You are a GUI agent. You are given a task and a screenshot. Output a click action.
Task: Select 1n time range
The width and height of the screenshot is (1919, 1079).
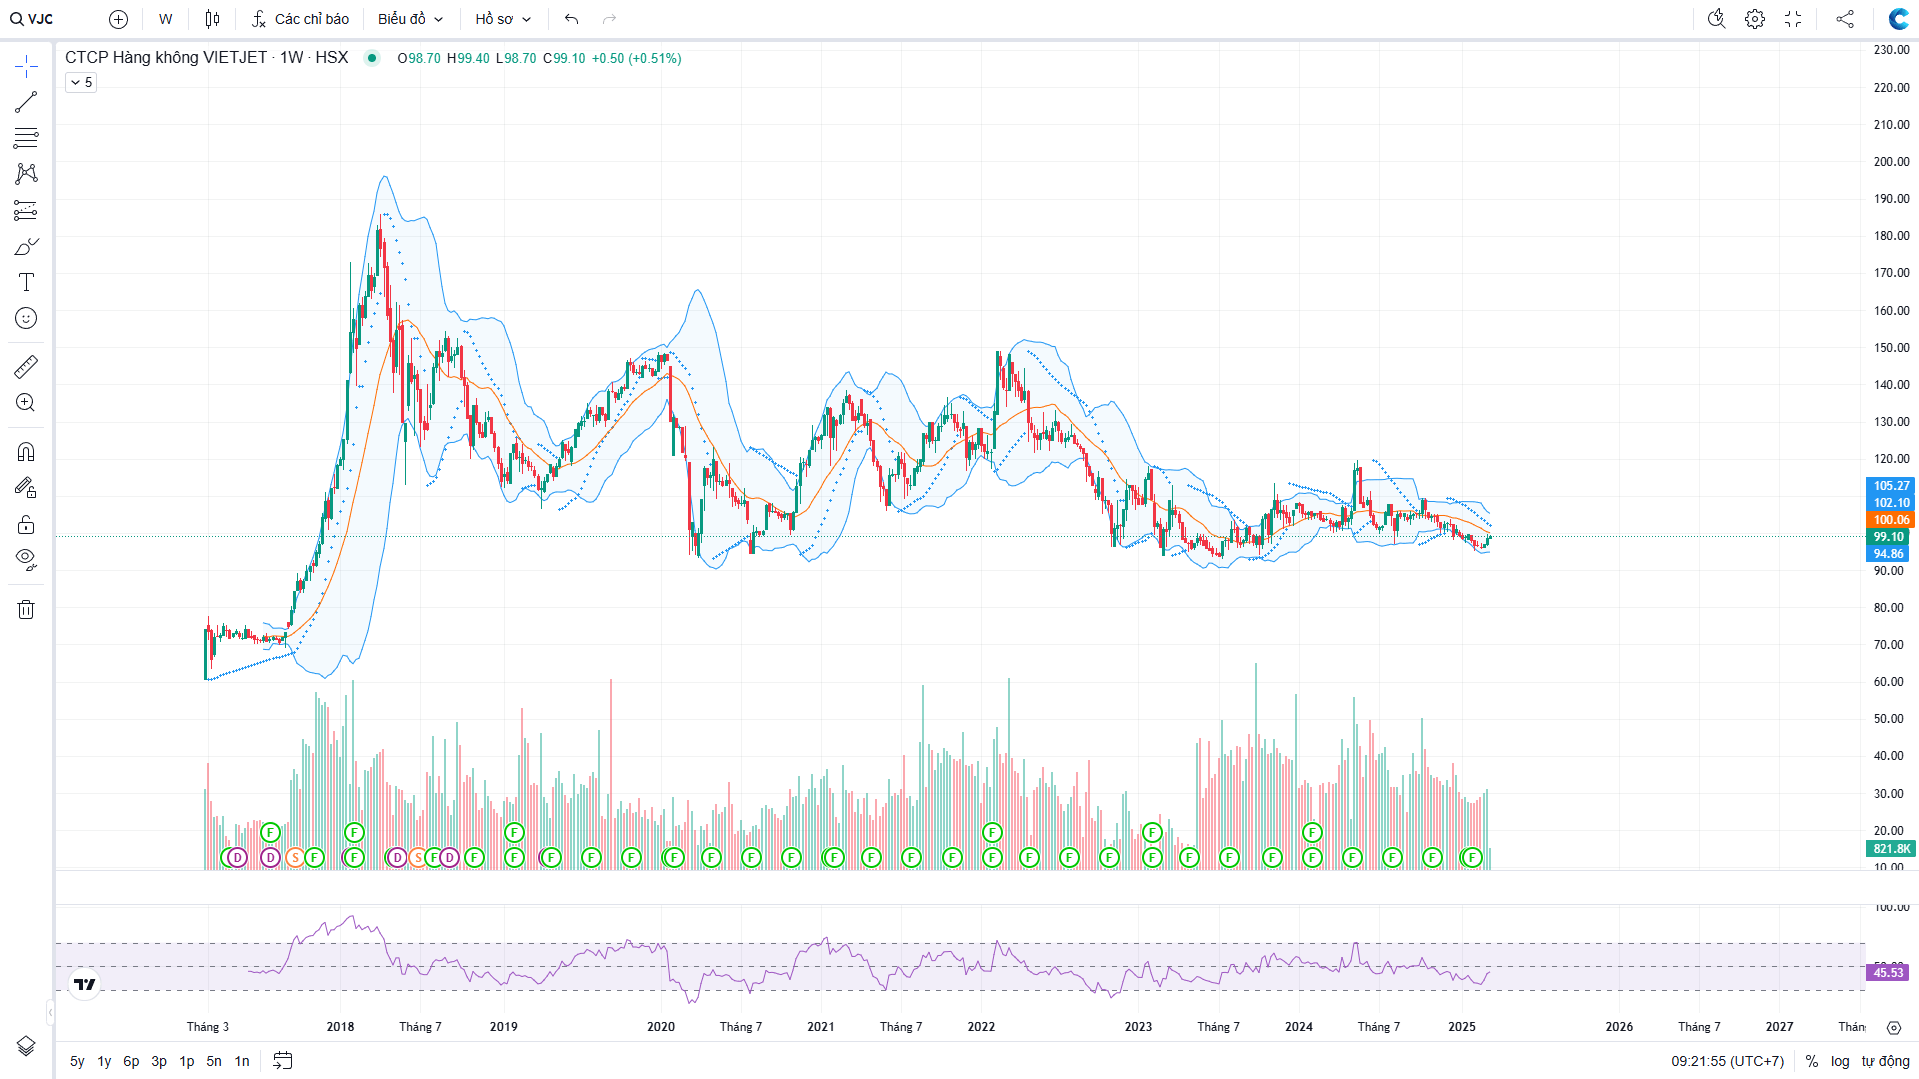242,1061
